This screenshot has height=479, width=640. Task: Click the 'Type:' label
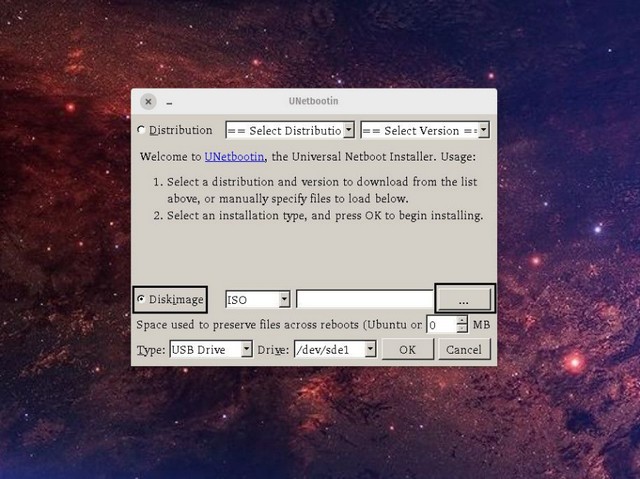click(151, 350)
